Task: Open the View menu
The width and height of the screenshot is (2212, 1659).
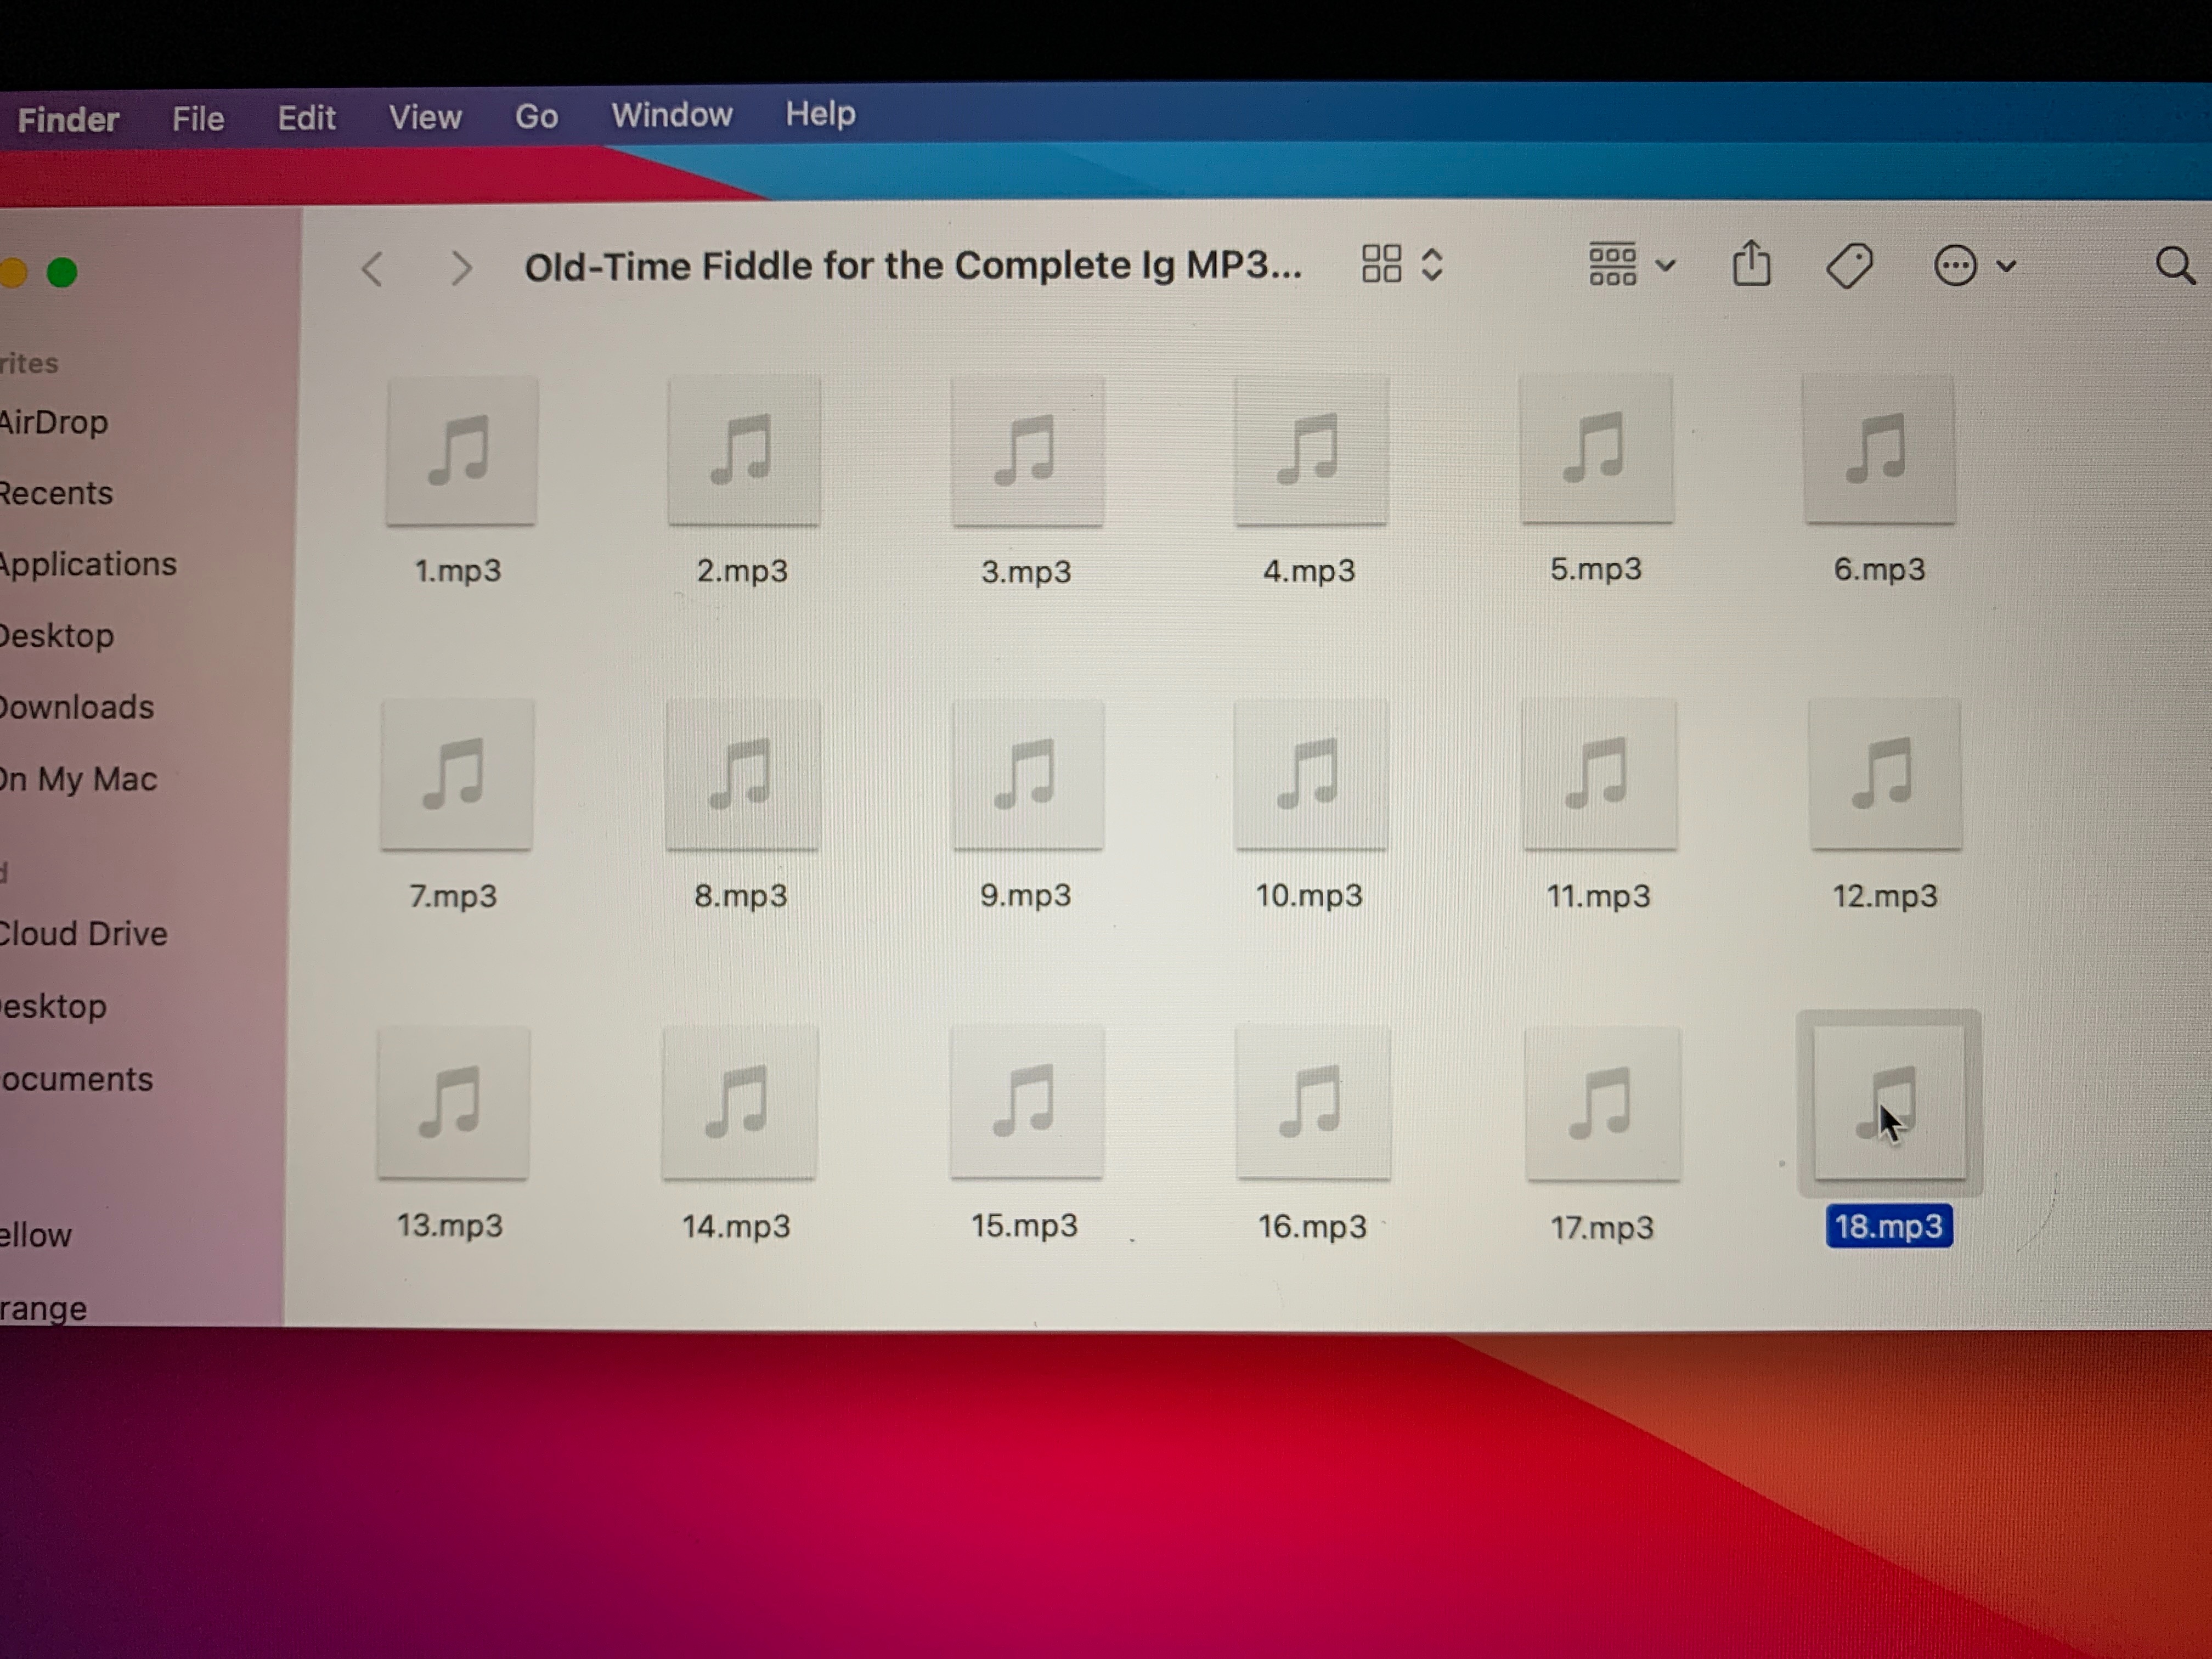Action: pos(425,117)
